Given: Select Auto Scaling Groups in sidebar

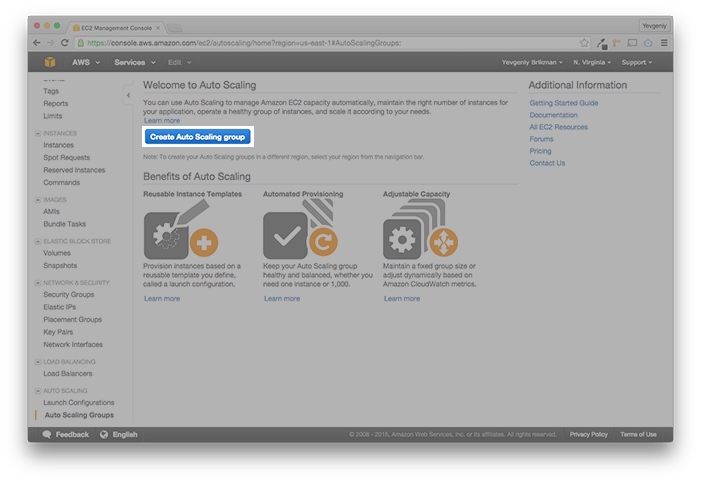Looking at the screenshot, I should 79,415.
